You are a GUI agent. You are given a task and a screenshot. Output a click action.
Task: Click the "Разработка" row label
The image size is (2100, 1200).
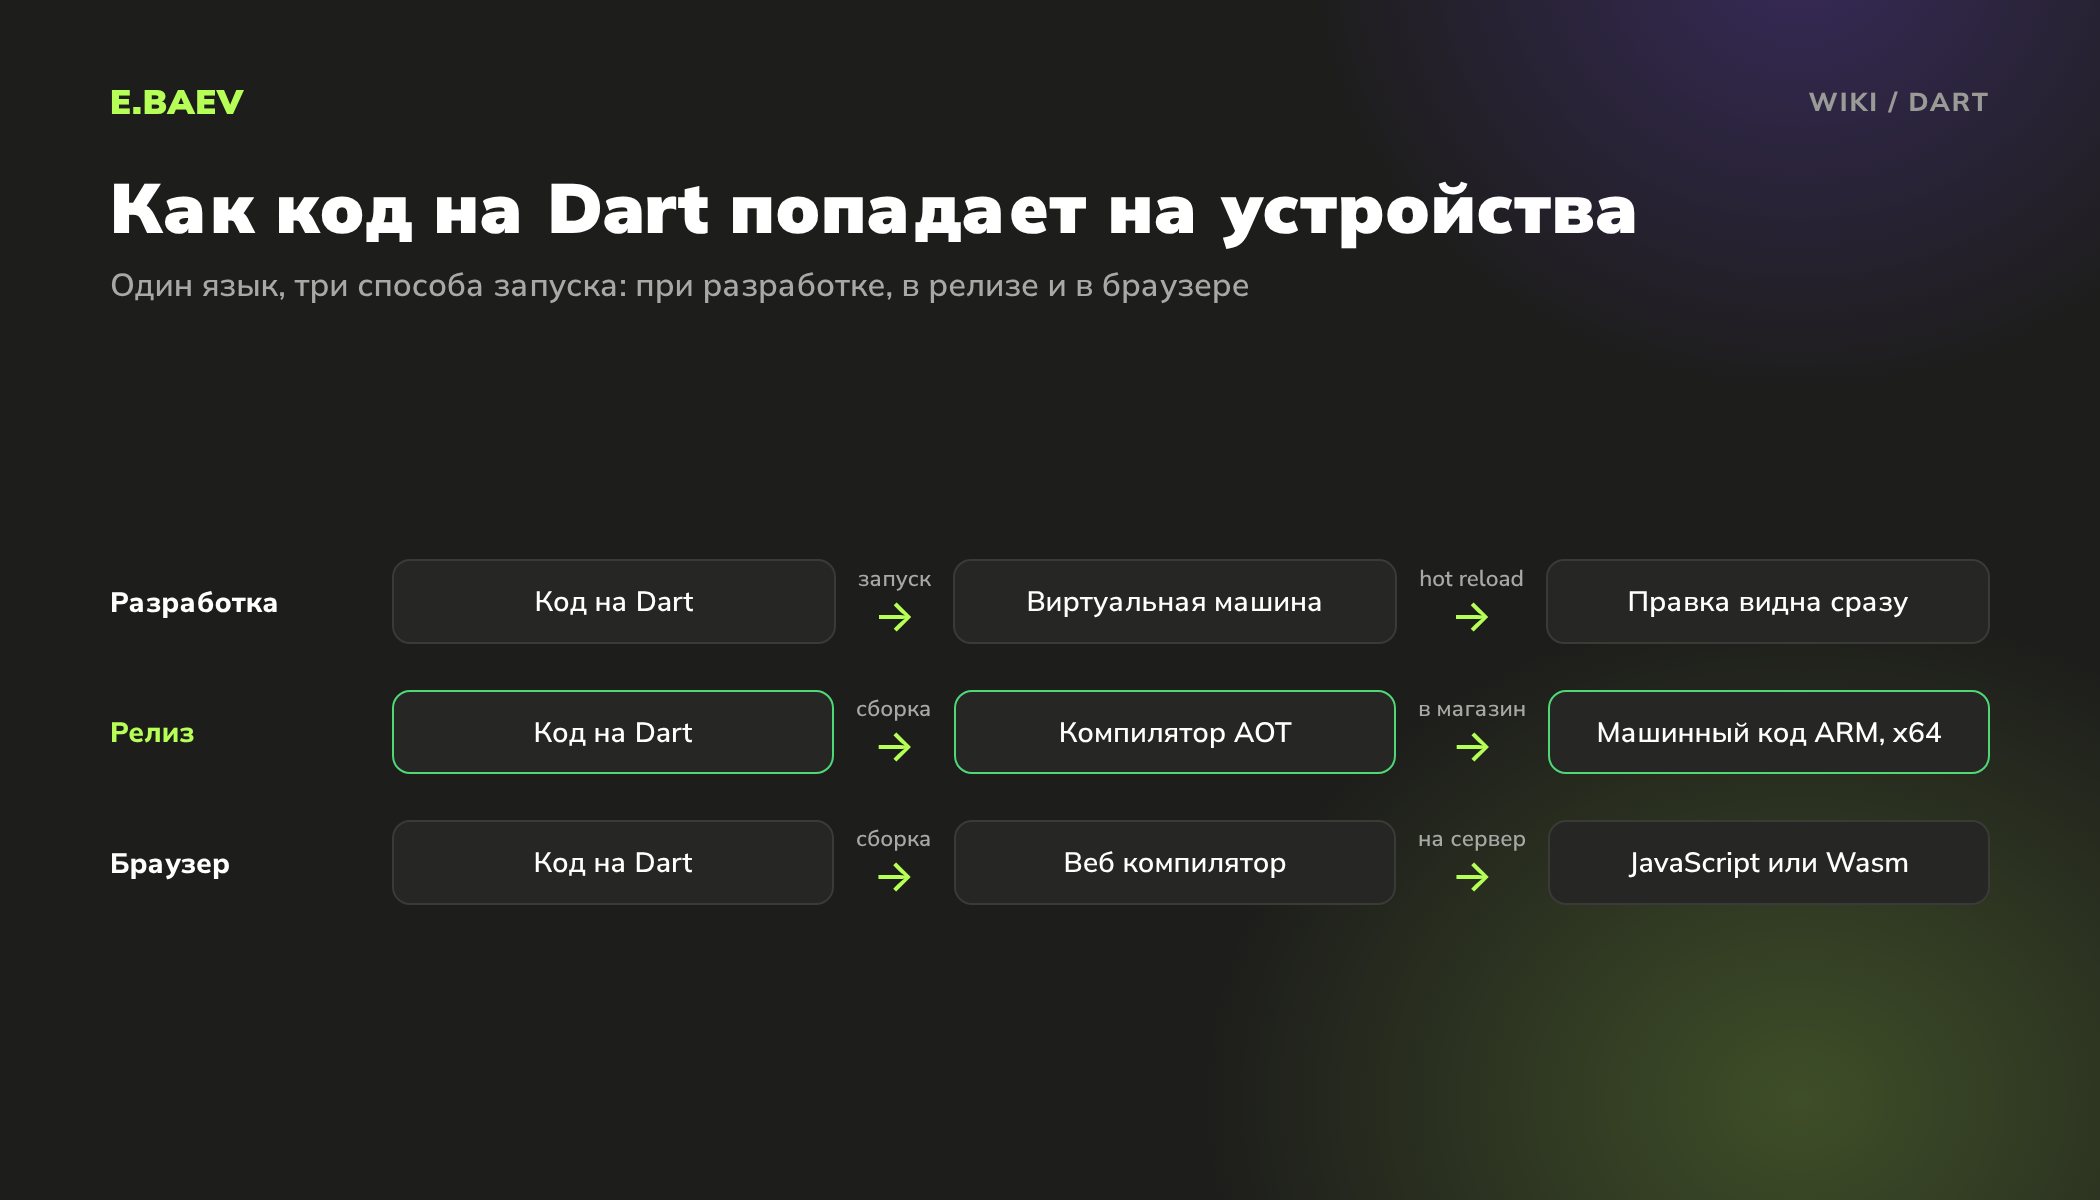194,603
